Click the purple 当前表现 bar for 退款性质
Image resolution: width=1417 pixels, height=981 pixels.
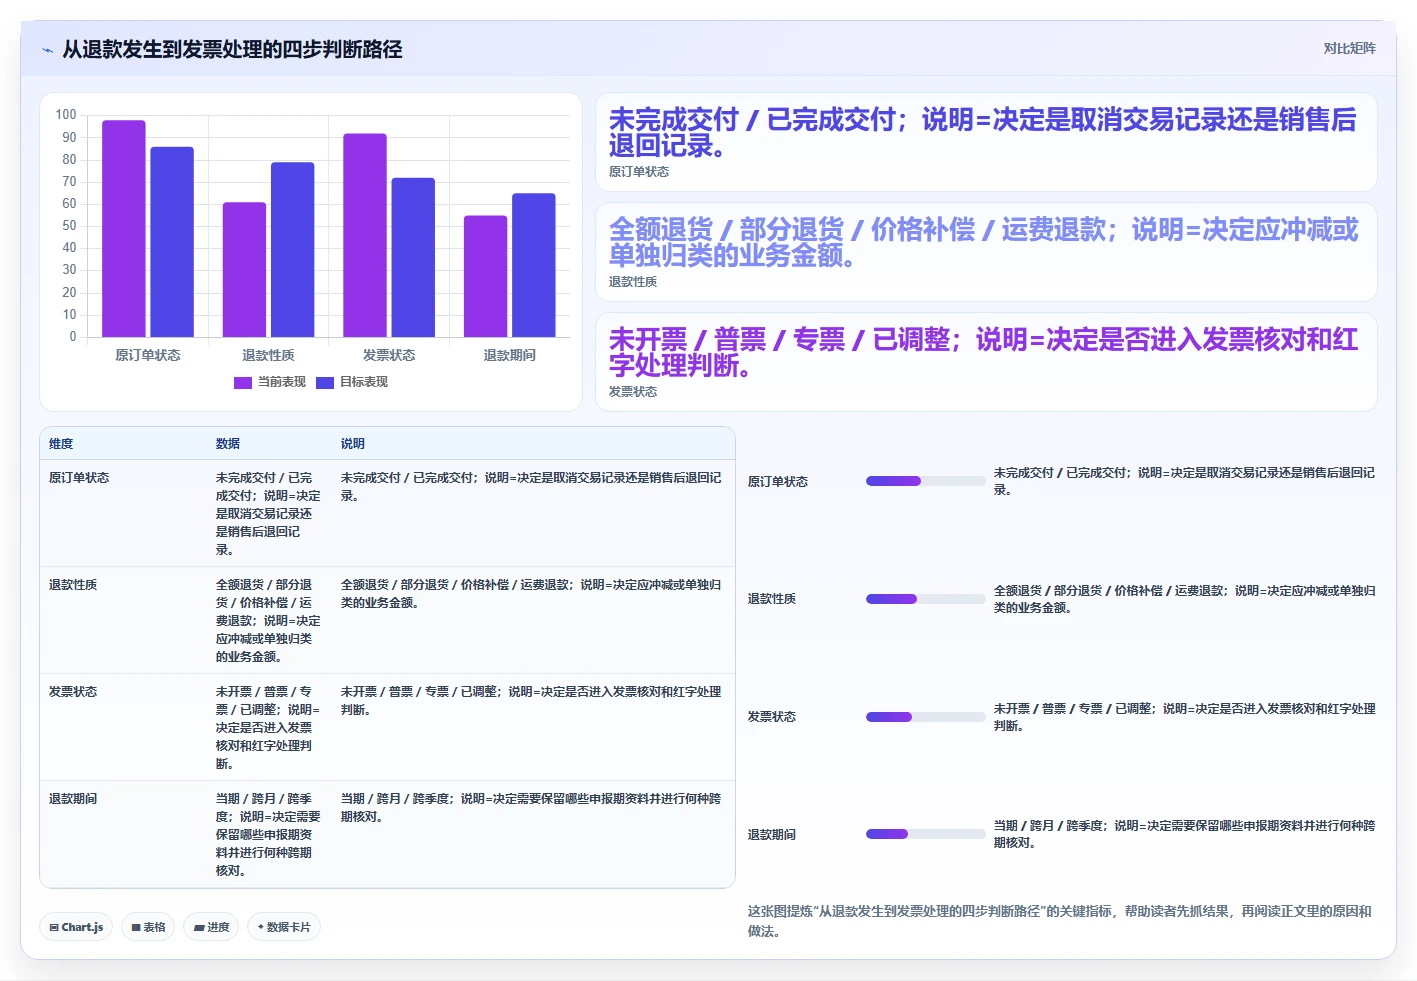244,270
